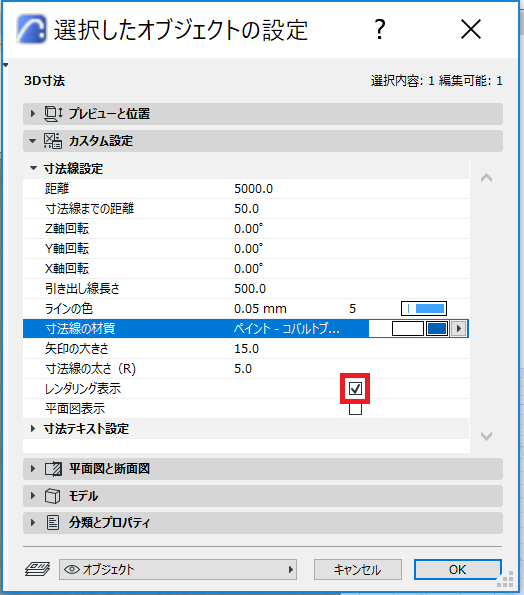524x595 pixels.
Task: Select the ラインの色 parameter label
Action: 68,309
